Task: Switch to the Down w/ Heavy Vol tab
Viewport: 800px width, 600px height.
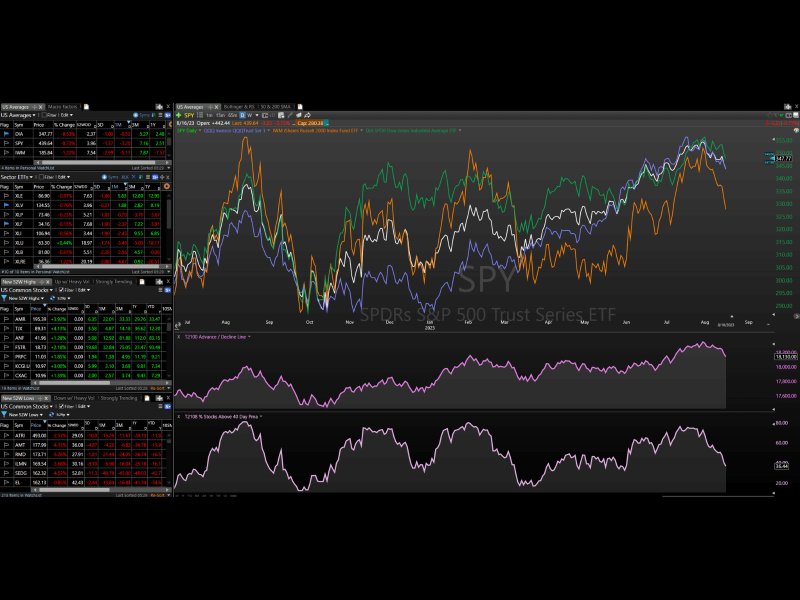Action: point(74,398)
